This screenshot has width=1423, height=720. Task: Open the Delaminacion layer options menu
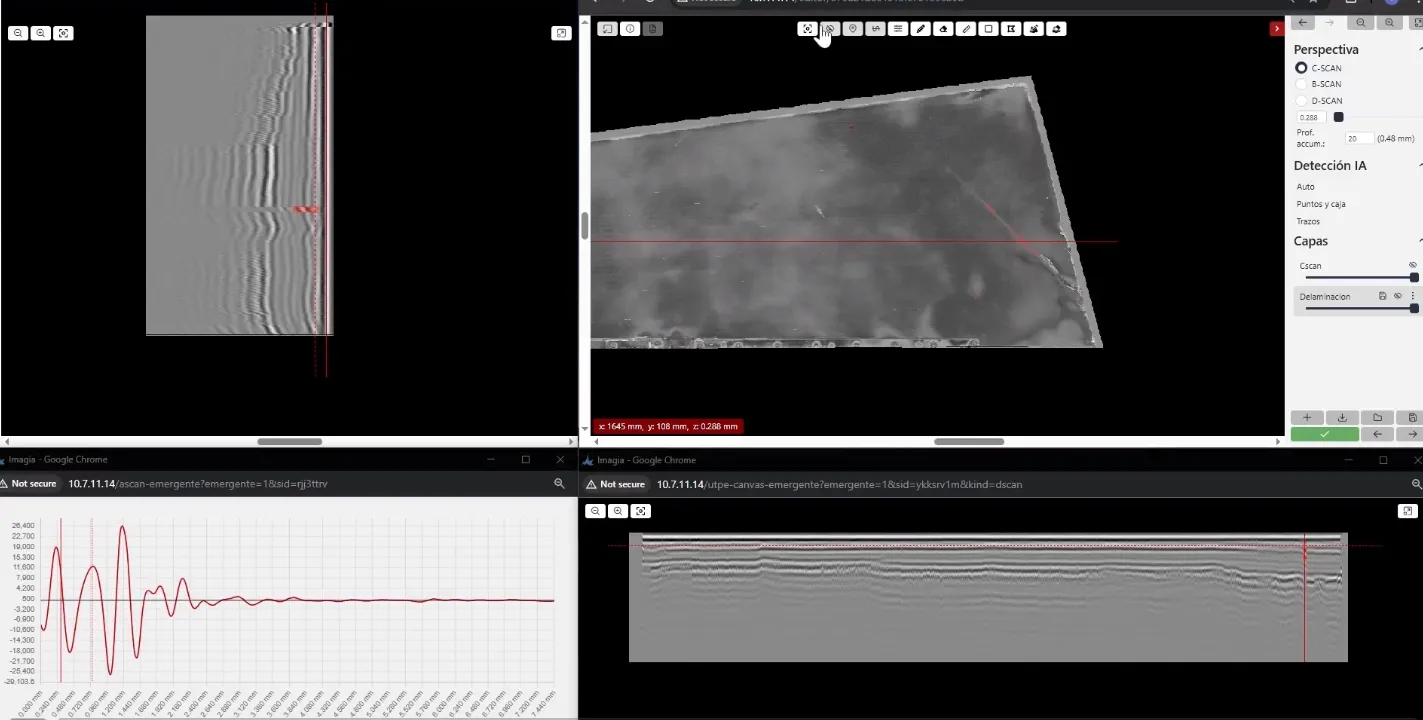pyautogui.click(x=1411, y=296)
